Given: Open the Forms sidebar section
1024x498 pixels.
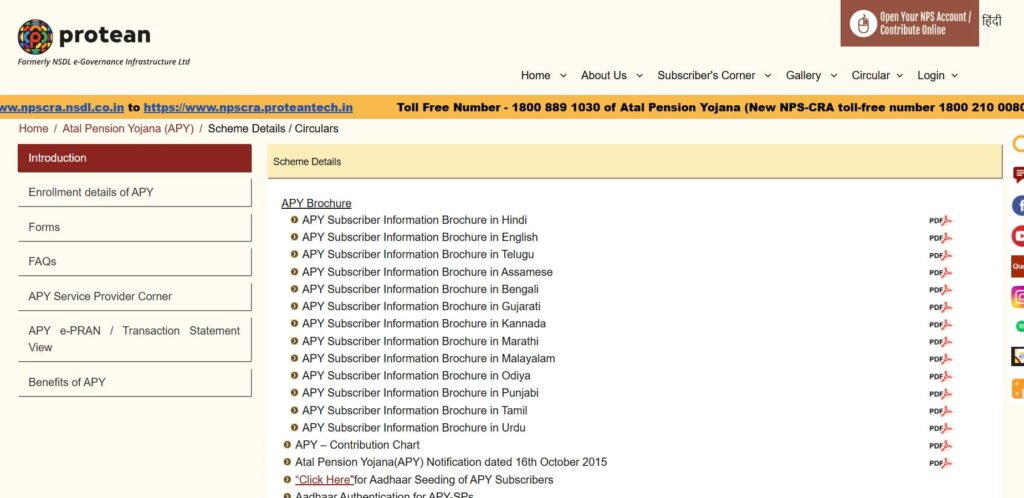Looking at the screenshot, I should pos(135,227).
